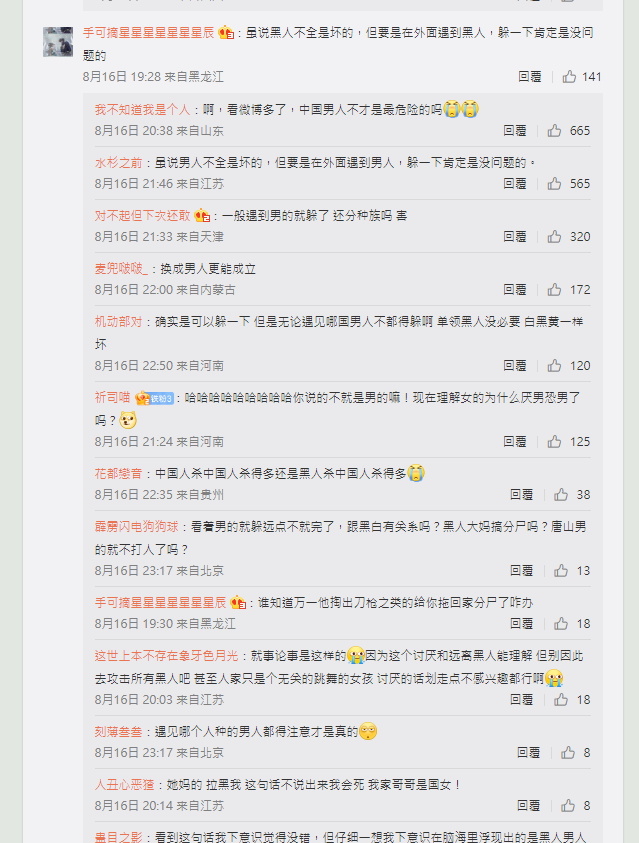
Task: Reply to the top comment from 黑龙江
Action: tap(529, 77)
